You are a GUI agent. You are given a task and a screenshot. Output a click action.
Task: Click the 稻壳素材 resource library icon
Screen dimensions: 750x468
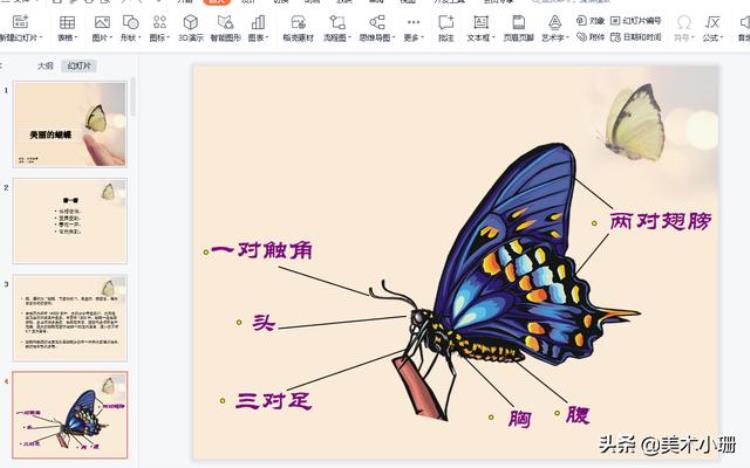[297, 23]
